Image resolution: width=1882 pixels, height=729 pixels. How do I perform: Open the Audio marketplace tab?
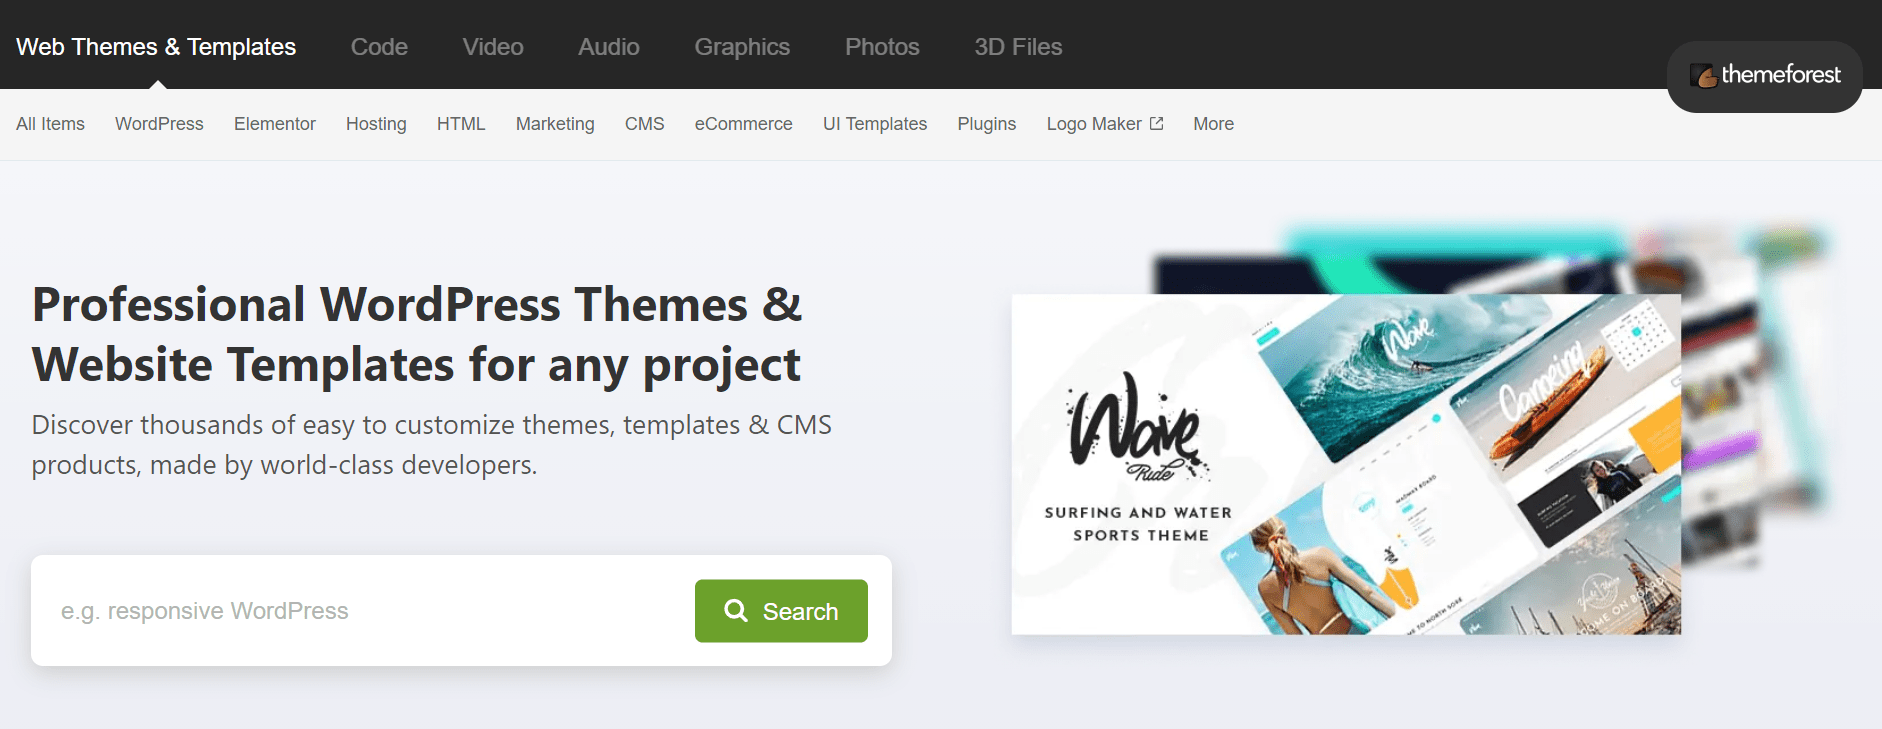pos(608,47)
